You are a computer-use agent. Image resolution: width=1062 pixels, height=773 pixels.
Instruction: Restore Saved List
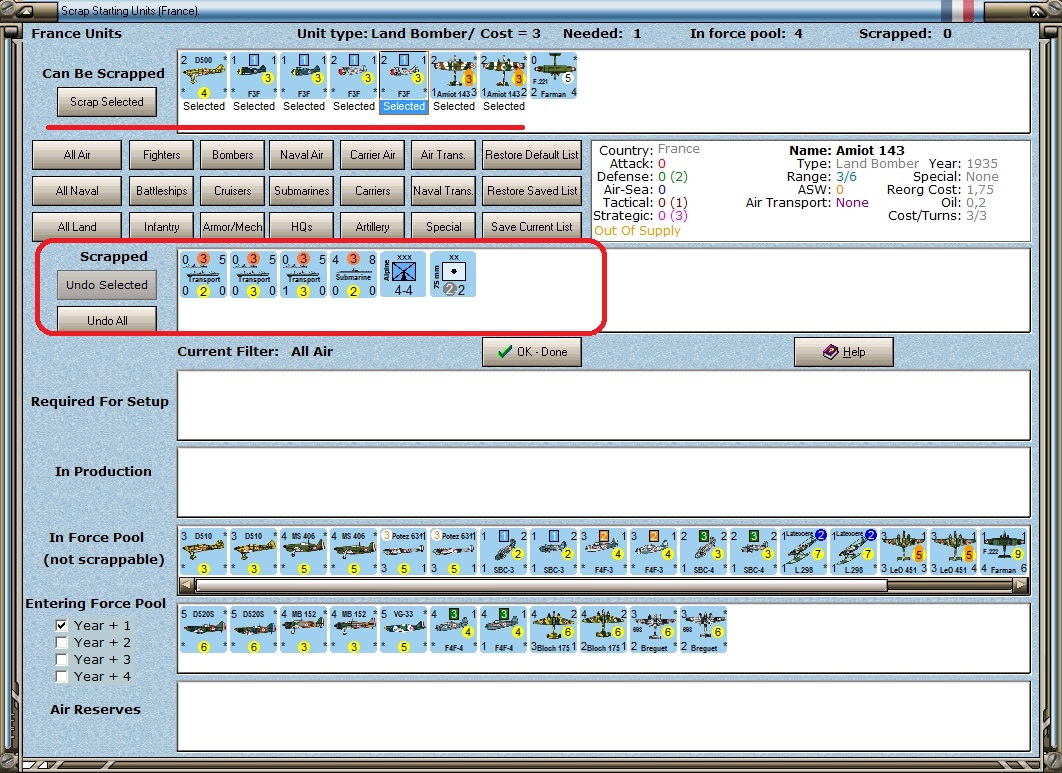pos(532,191)
